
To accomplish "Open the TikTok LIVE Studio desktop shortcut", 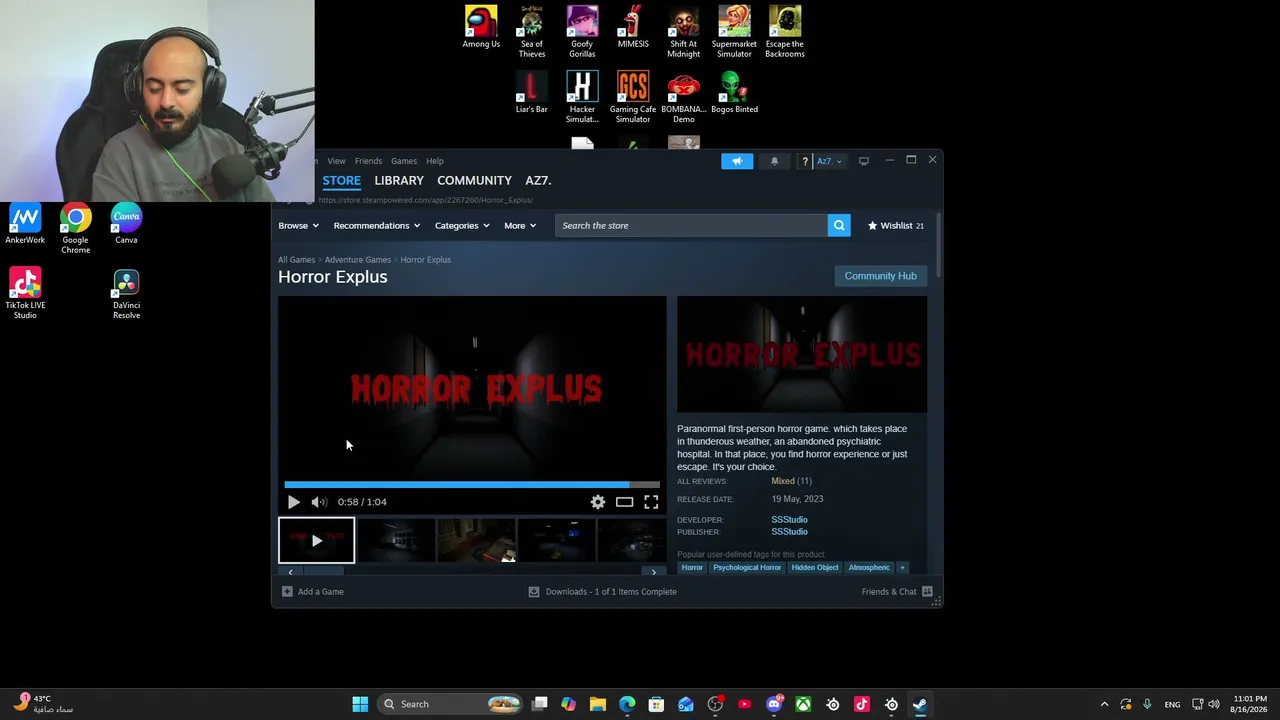I will click(25, 294).
